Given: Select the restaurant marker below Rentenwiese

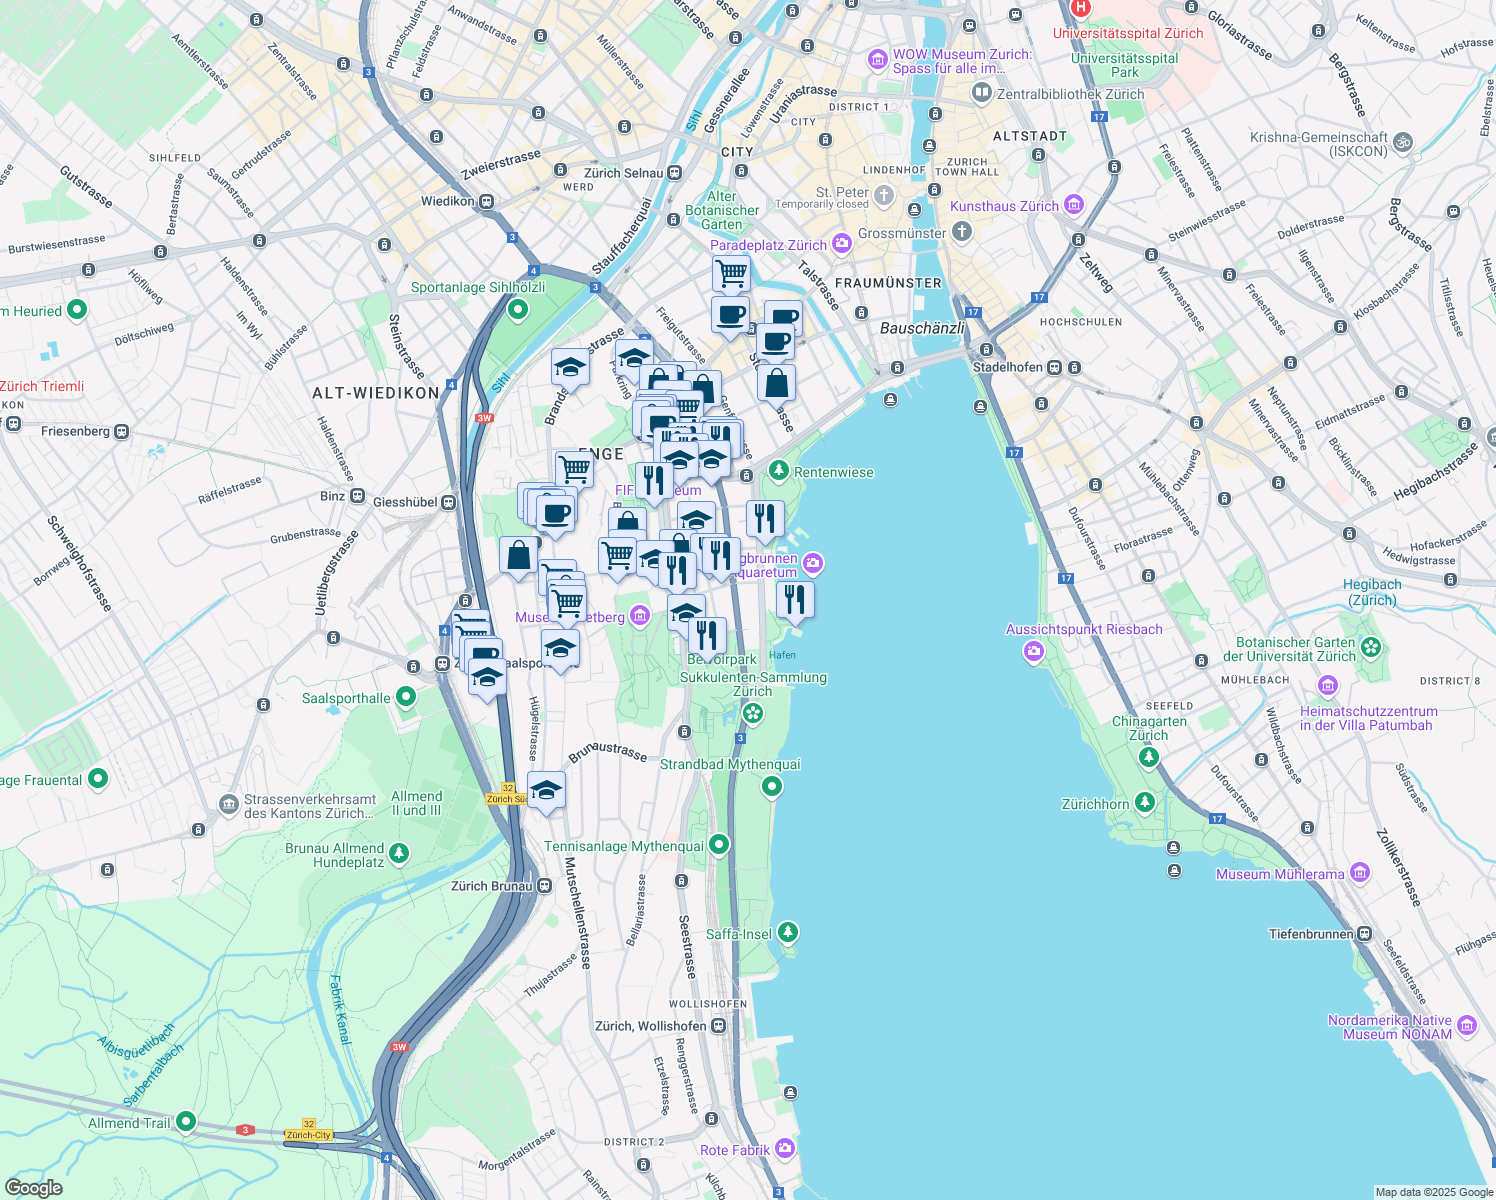Looking at the screenshot, I should coord(765,520).
